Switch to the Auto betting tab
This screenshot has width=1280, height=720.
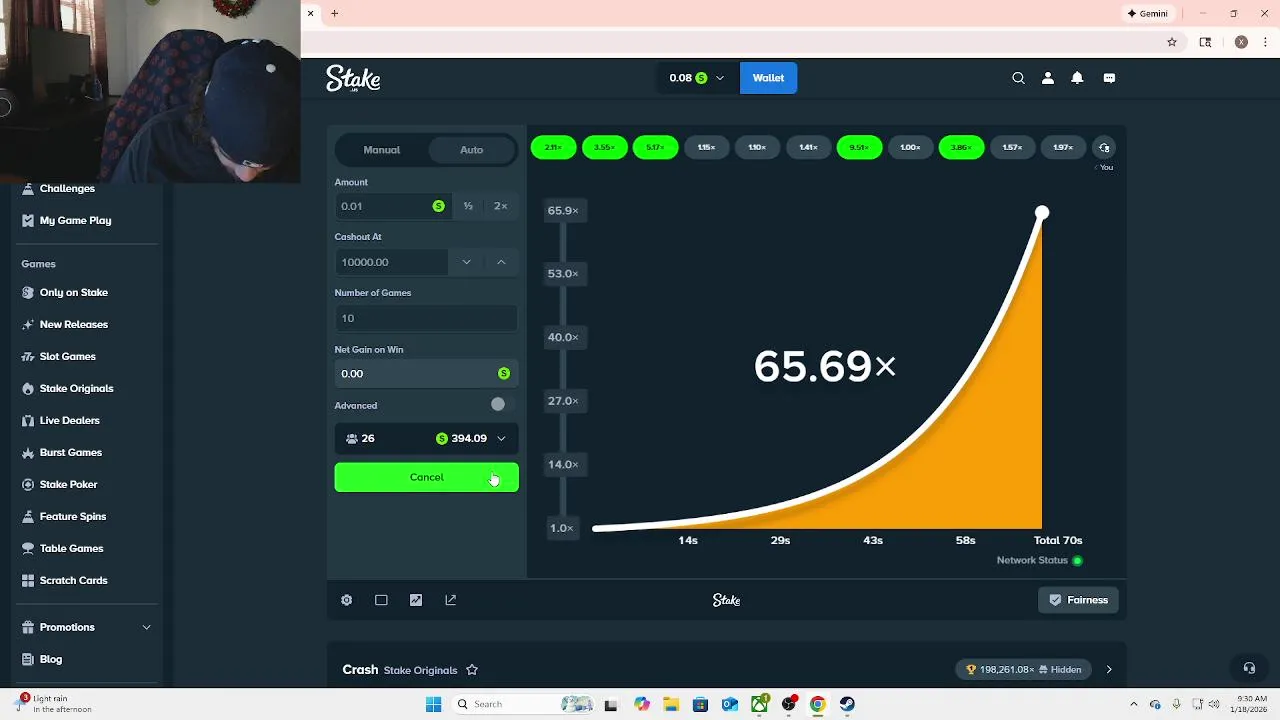[x=471, y=150]
